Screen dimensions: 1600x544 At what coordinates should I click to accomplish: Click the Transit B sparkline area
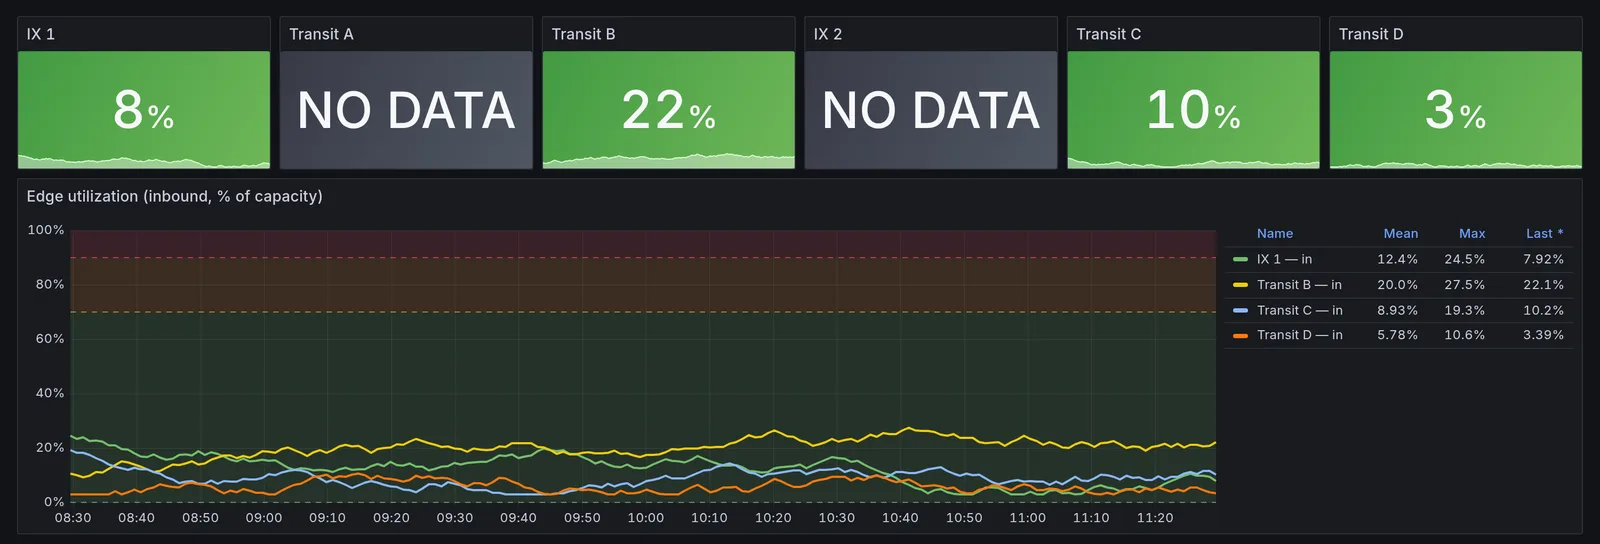pos(668,160)
